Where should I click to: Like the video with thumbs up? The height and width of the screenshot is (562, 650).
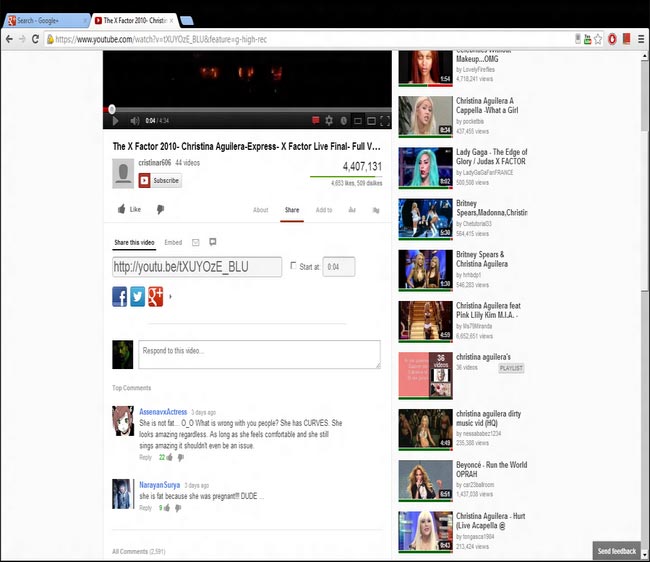pyautogui.click(x=129, y=209)
